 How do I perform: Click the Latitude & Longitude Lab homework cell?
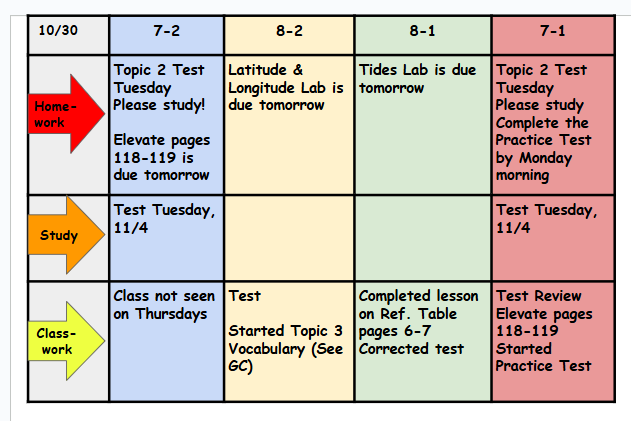289,123
